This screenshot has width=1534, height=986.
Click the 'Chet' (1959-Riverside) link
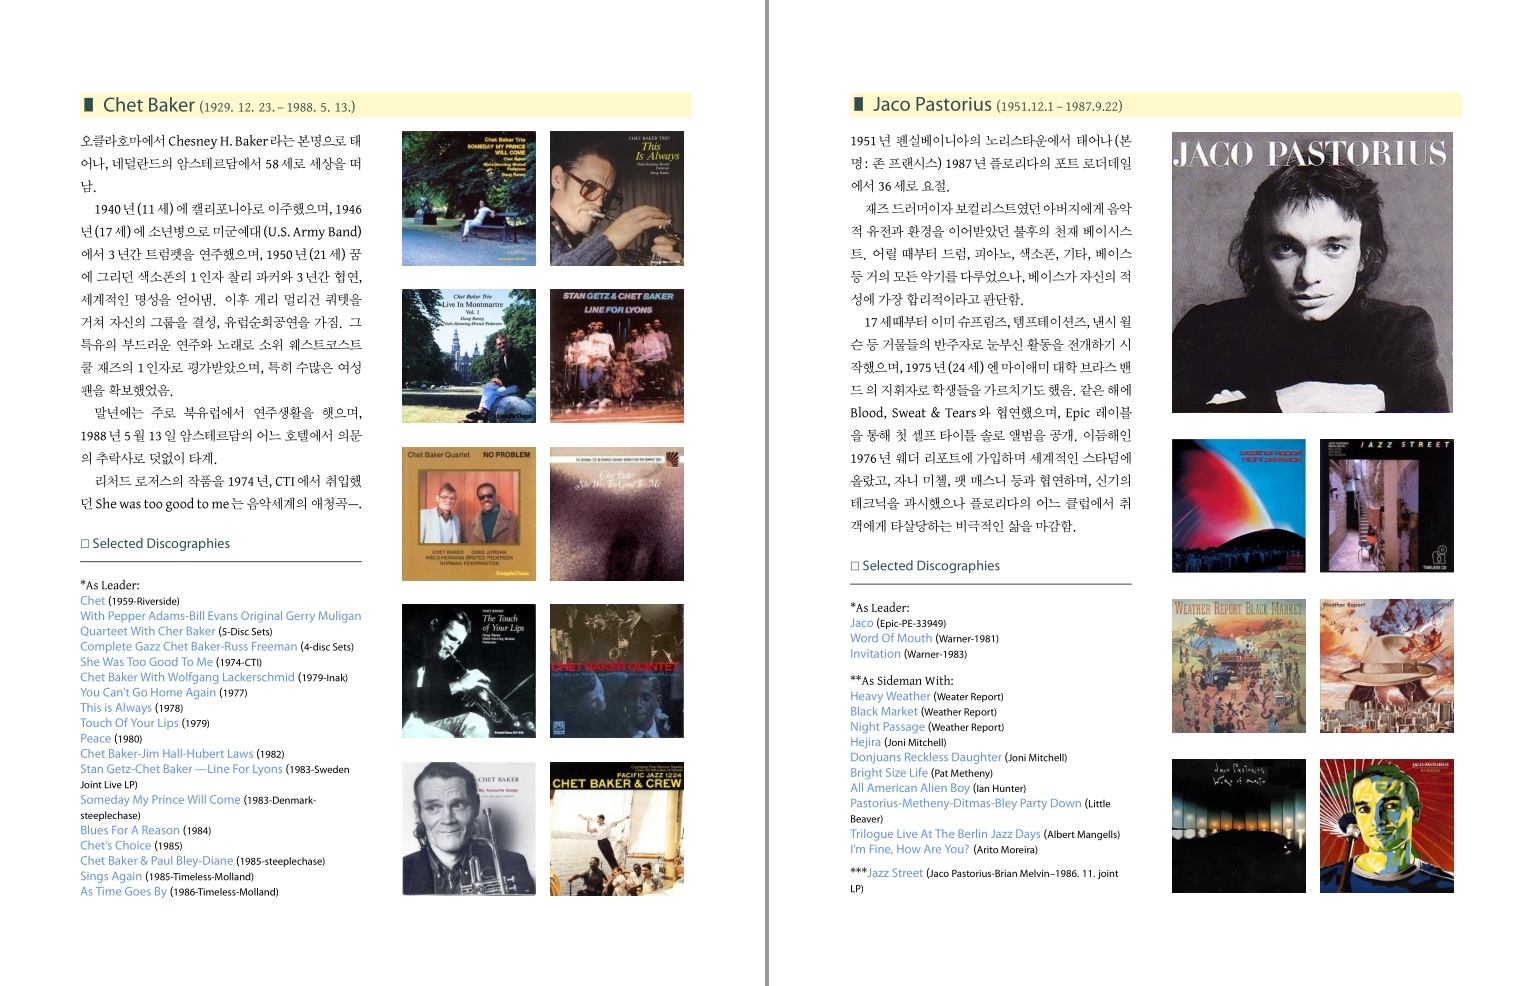(x=93, y=601)
